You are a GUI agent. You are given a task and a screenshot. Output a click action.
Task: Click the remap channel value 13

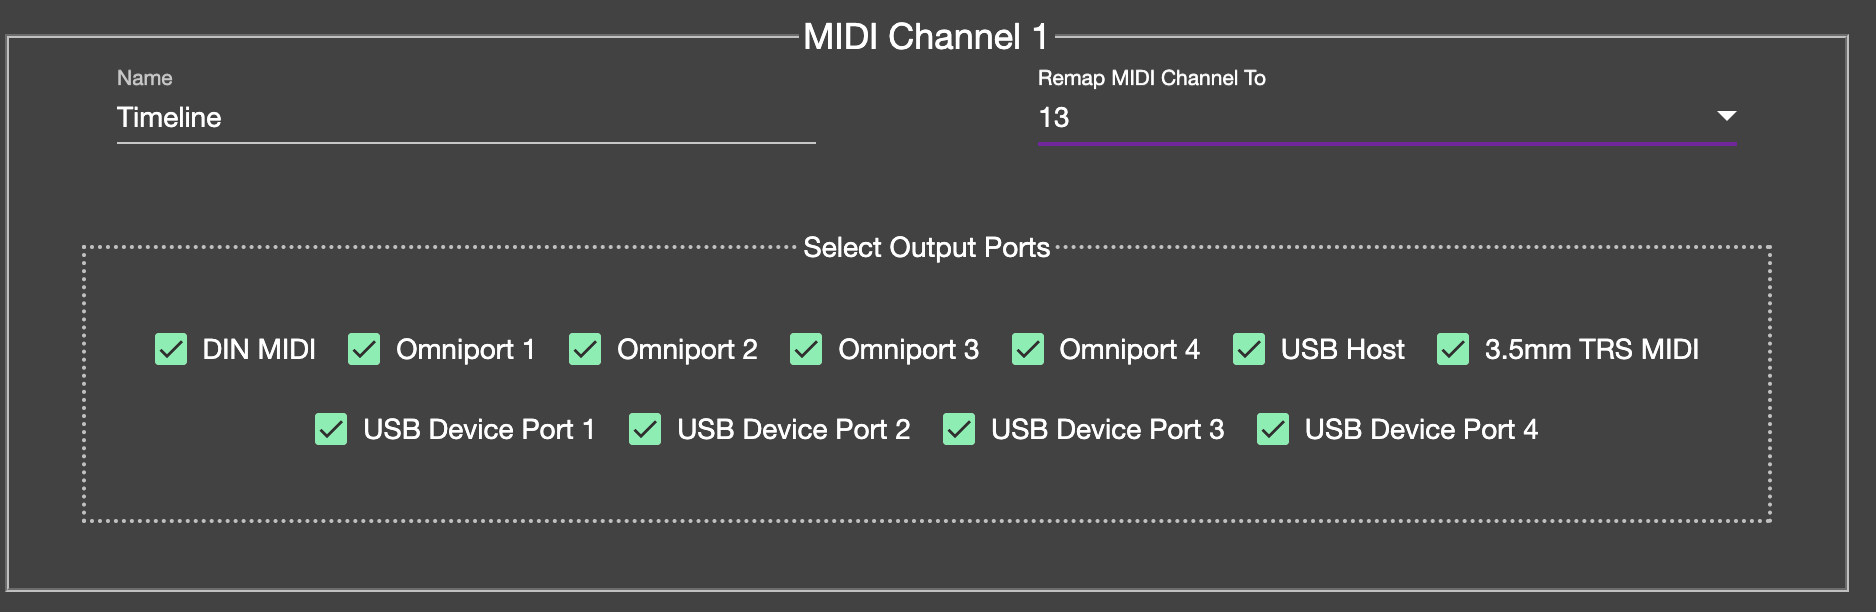pos(1054,118)
